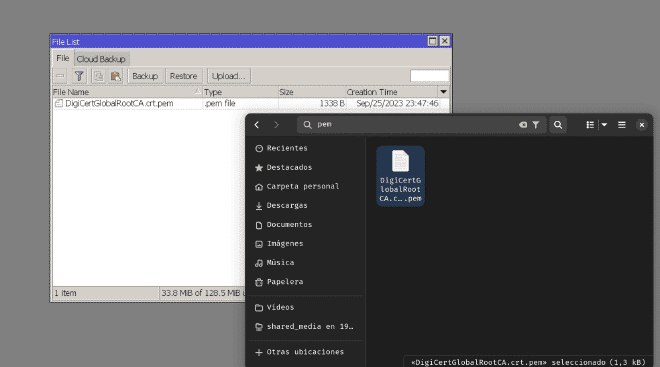660x367 pixels.
Task: Click the Sep/25/2023 23:47:46 cell
Action: (397, 104)
